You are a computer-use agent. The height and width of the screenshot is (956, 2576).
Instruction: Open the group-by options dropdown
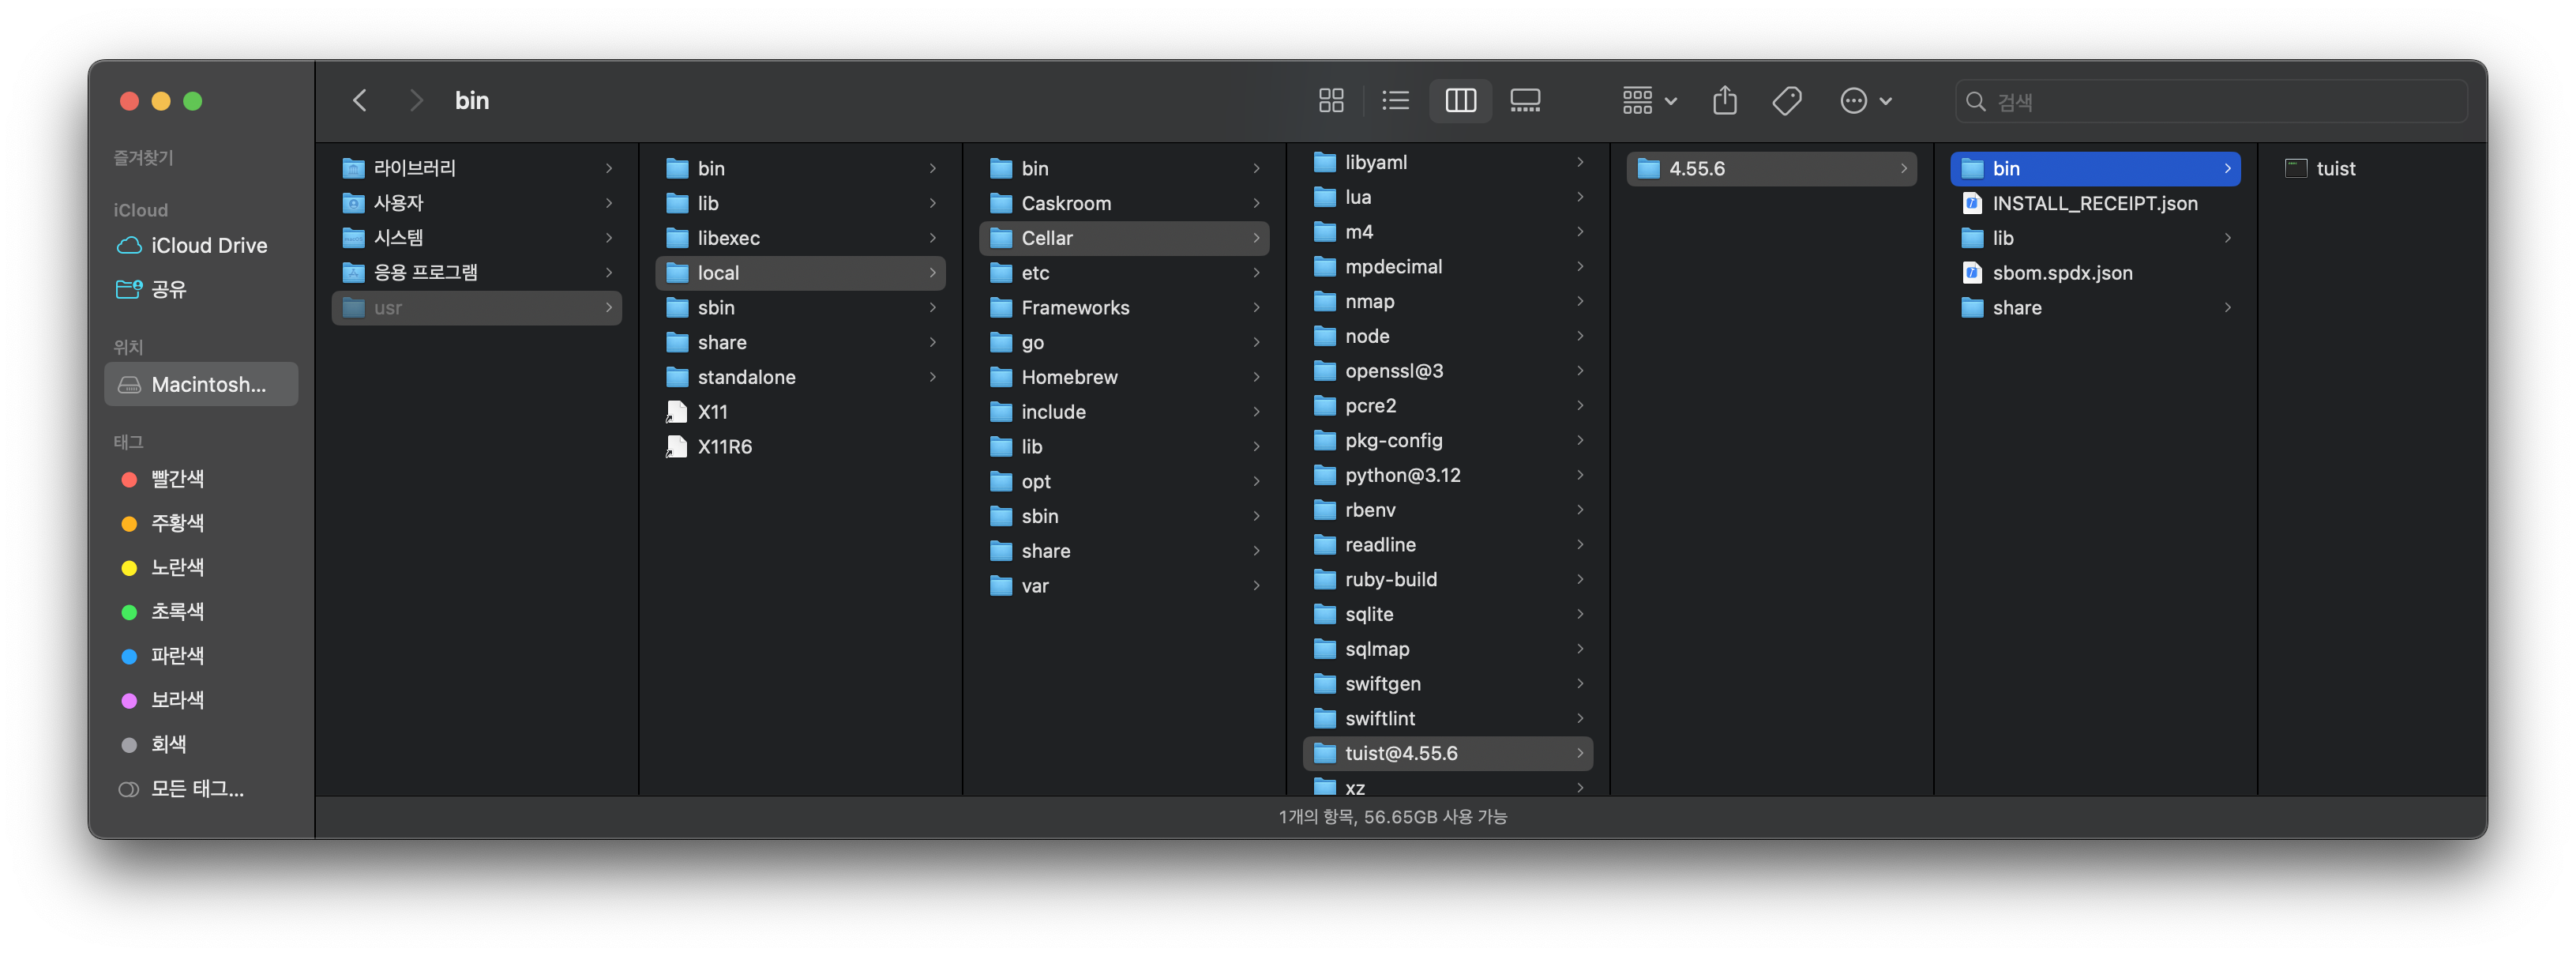[1648, 101]
